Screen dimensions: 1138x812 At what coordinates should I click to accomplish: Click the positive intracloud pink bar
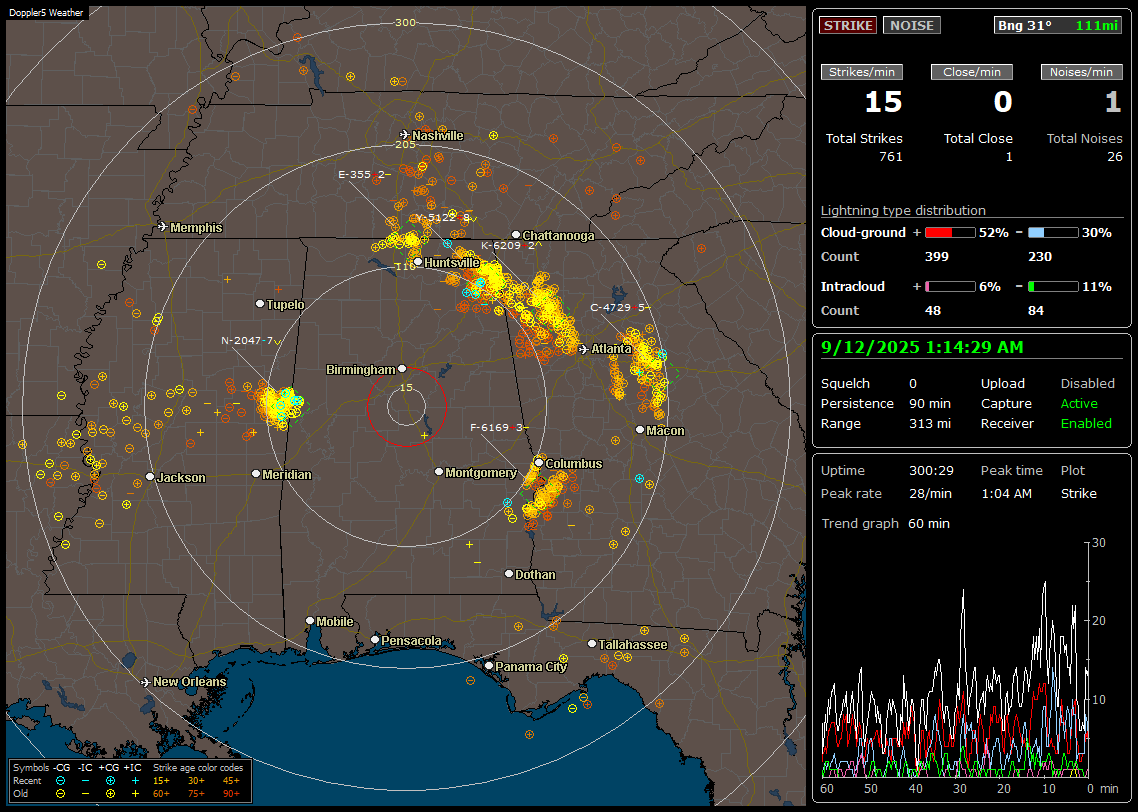(950, 287)
